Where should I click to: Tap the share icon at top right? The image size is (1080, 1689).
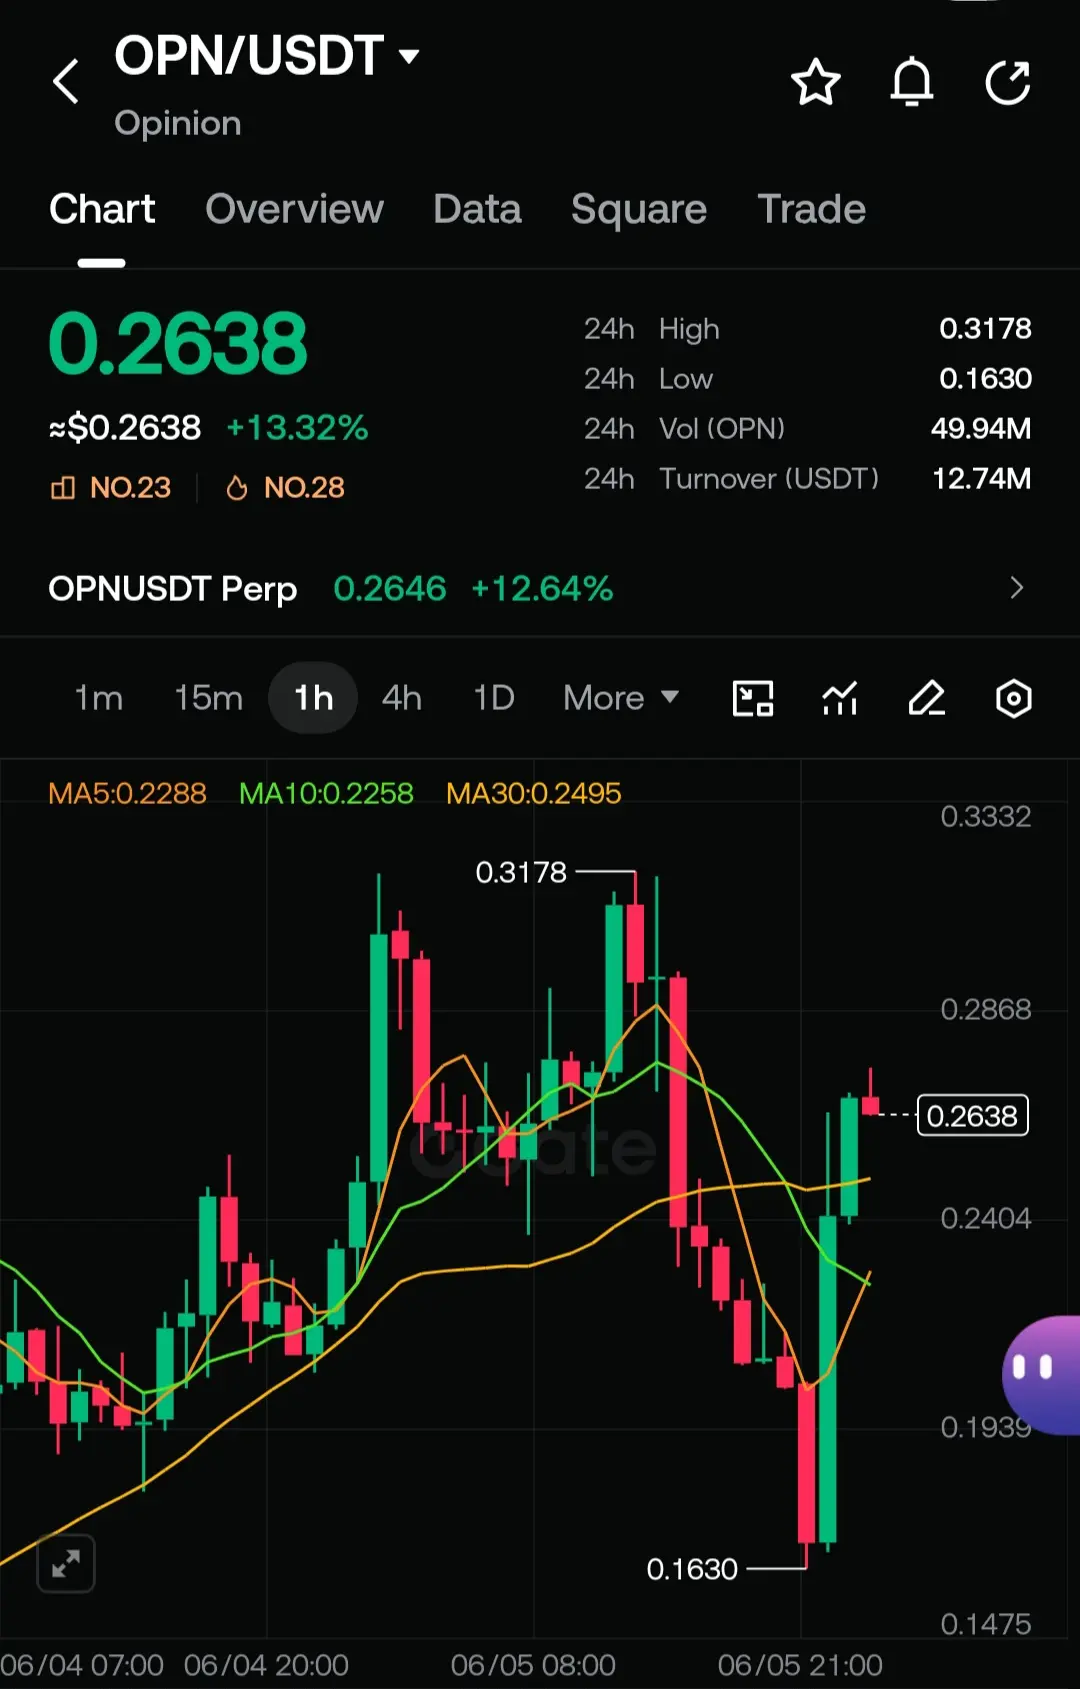point(1008,82)
